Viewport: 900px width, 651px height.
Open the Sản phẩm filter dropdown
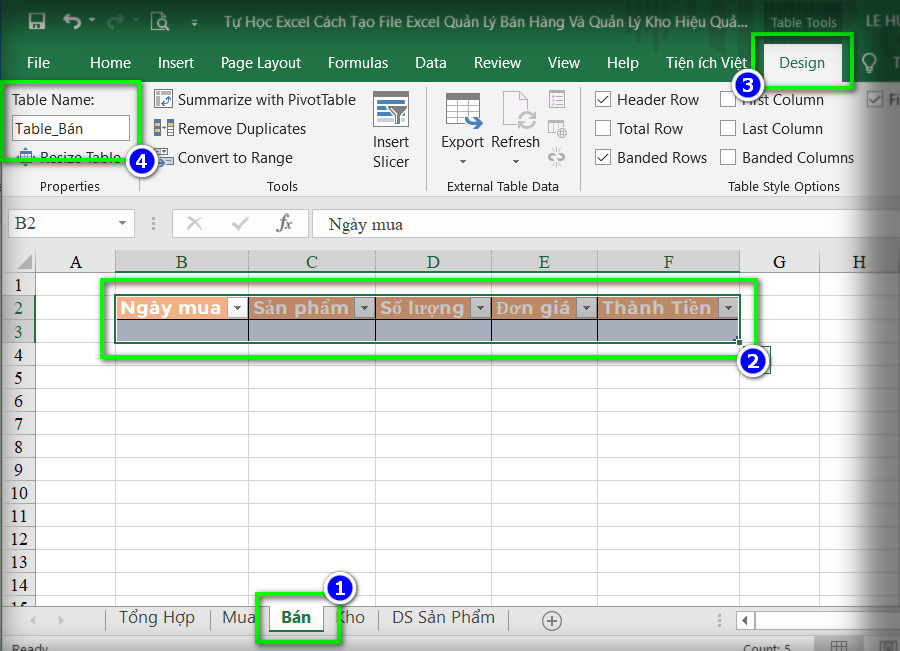364,308
